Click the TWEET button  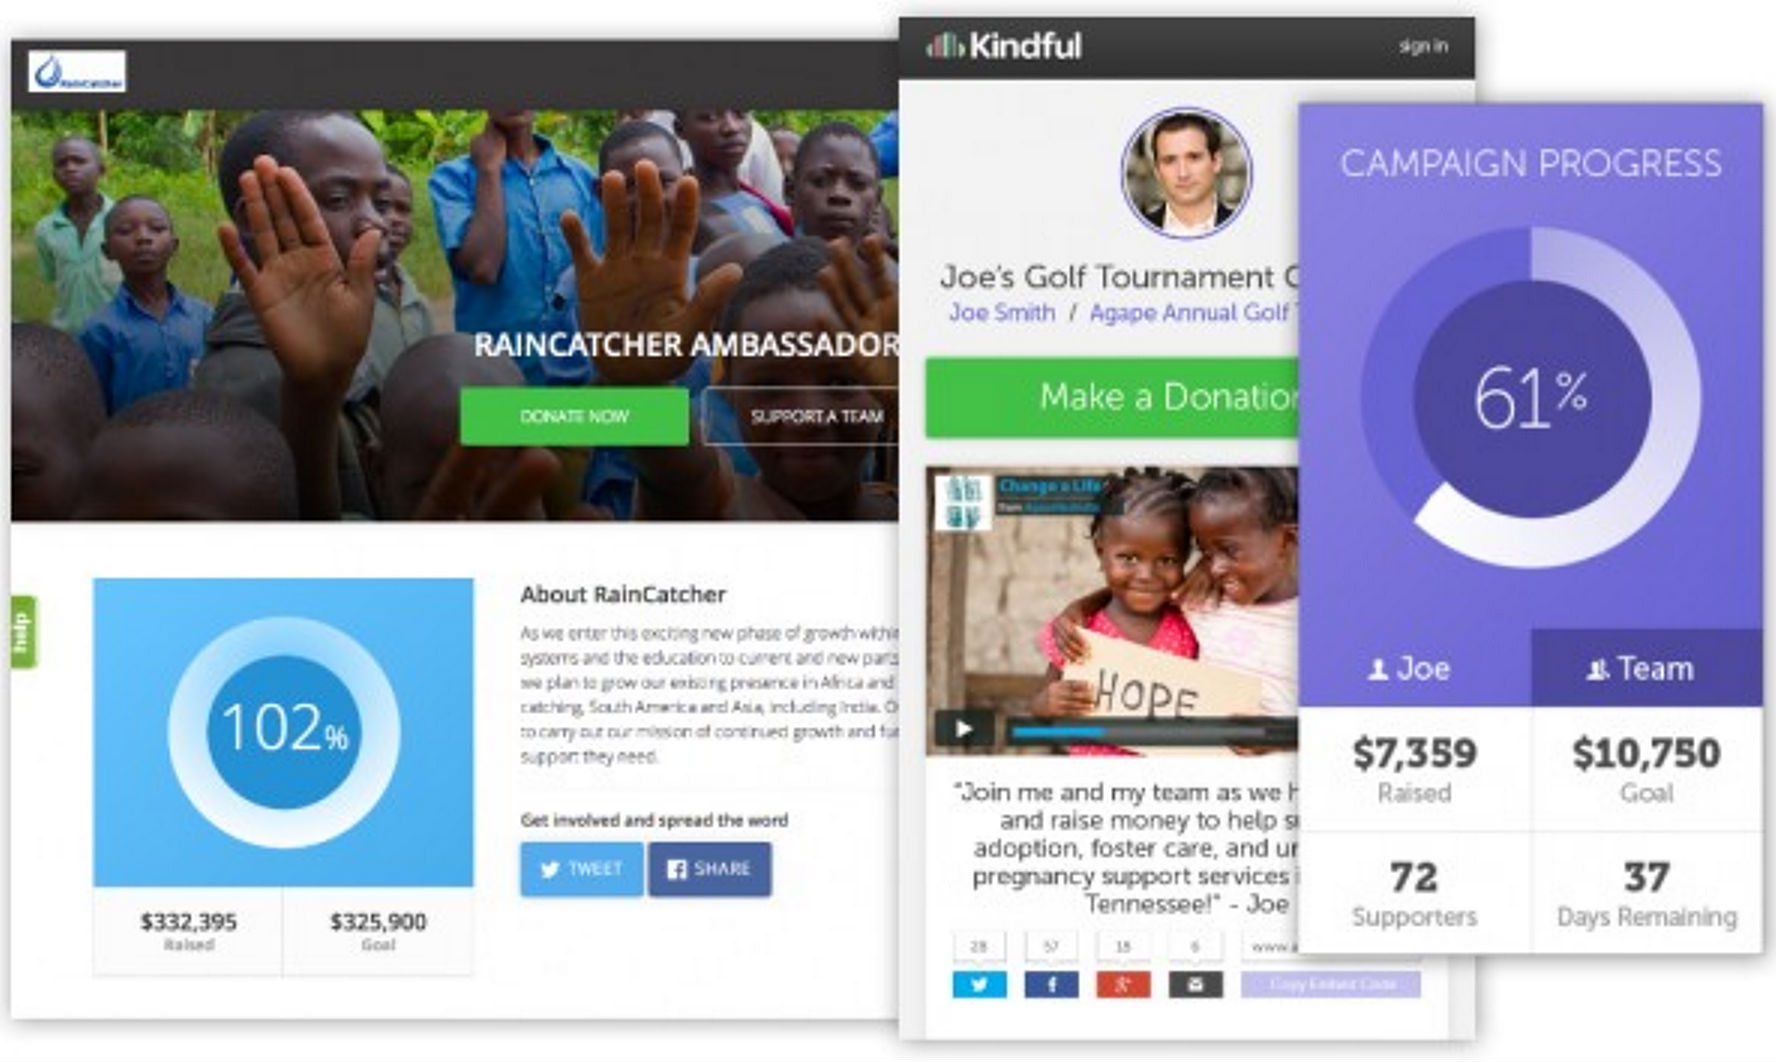pos(581,869)
